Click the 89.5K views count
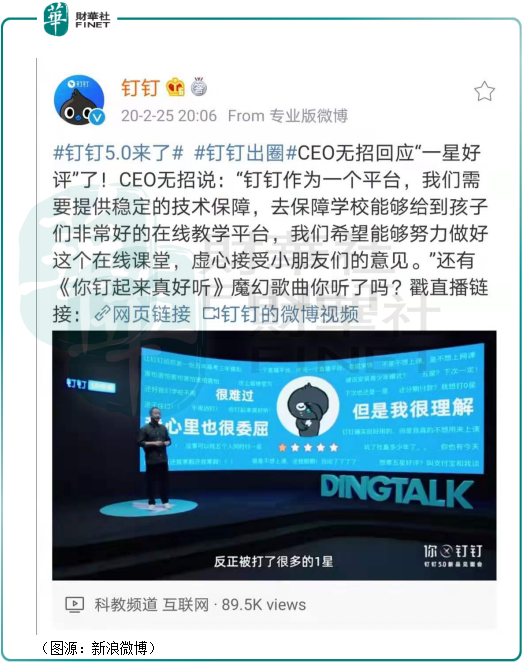The height and width of the screenshot is (663, 523). [x=263, y=605]
